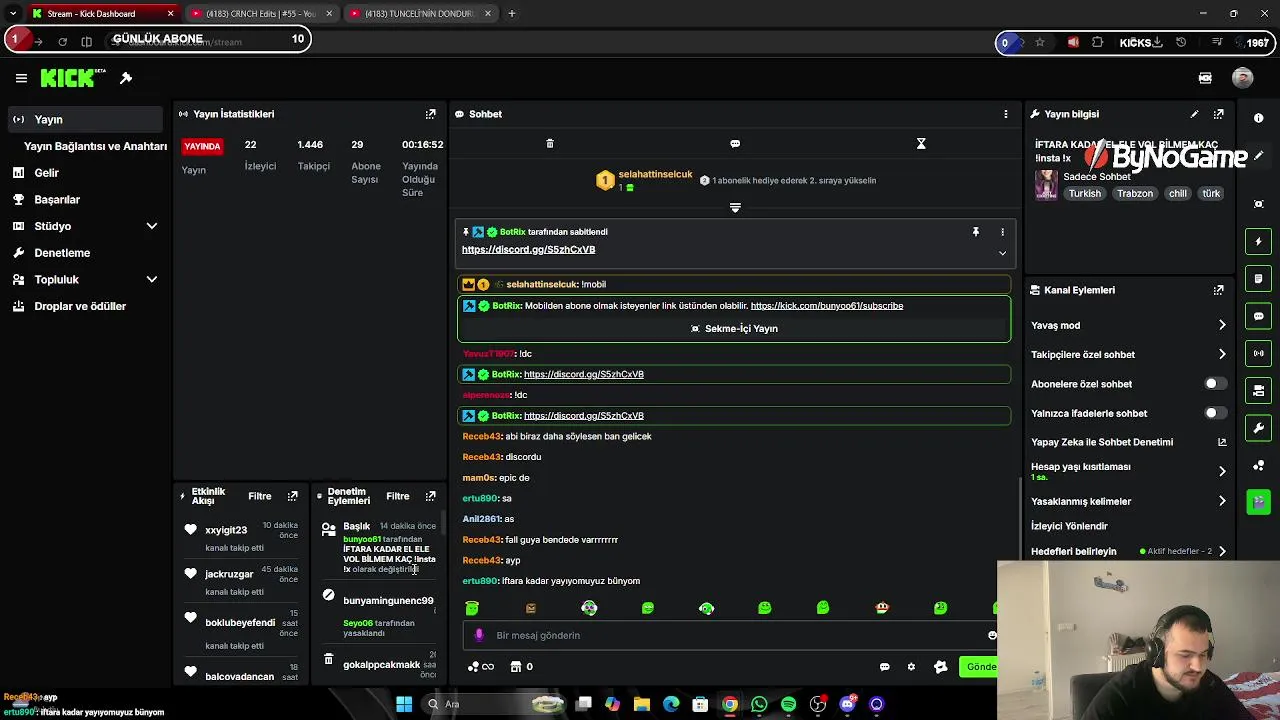Toggle Yalnızca ifadelerle sohbet switch
This screenshot has height=720, width=1280.
[1215, 413]
